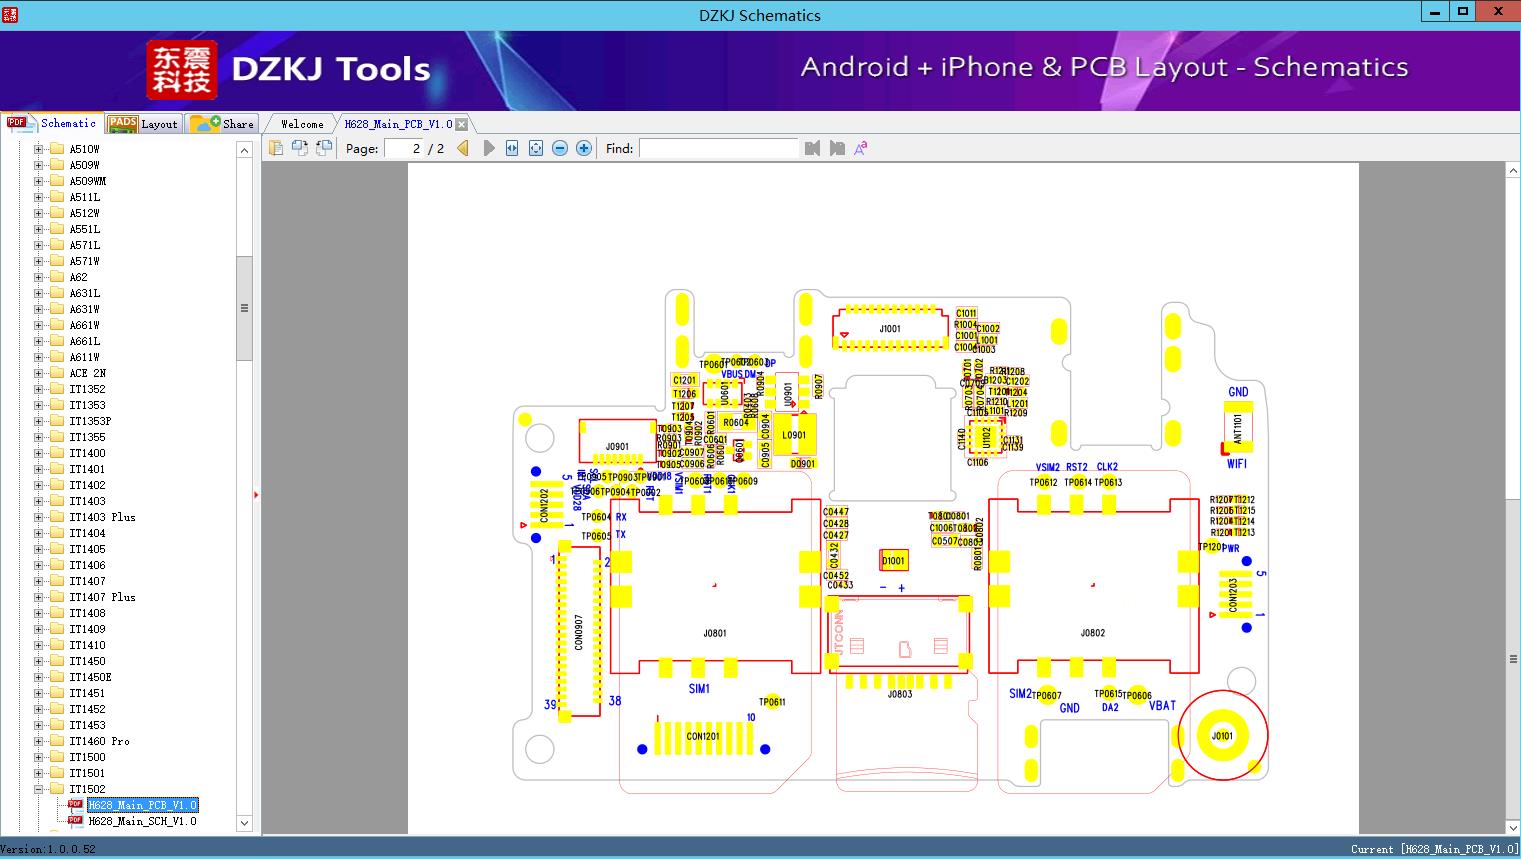Viewport: 1521px width, 859px height.
Task: Zoom in with the plus icon
Action: click(x=584, y=148)
